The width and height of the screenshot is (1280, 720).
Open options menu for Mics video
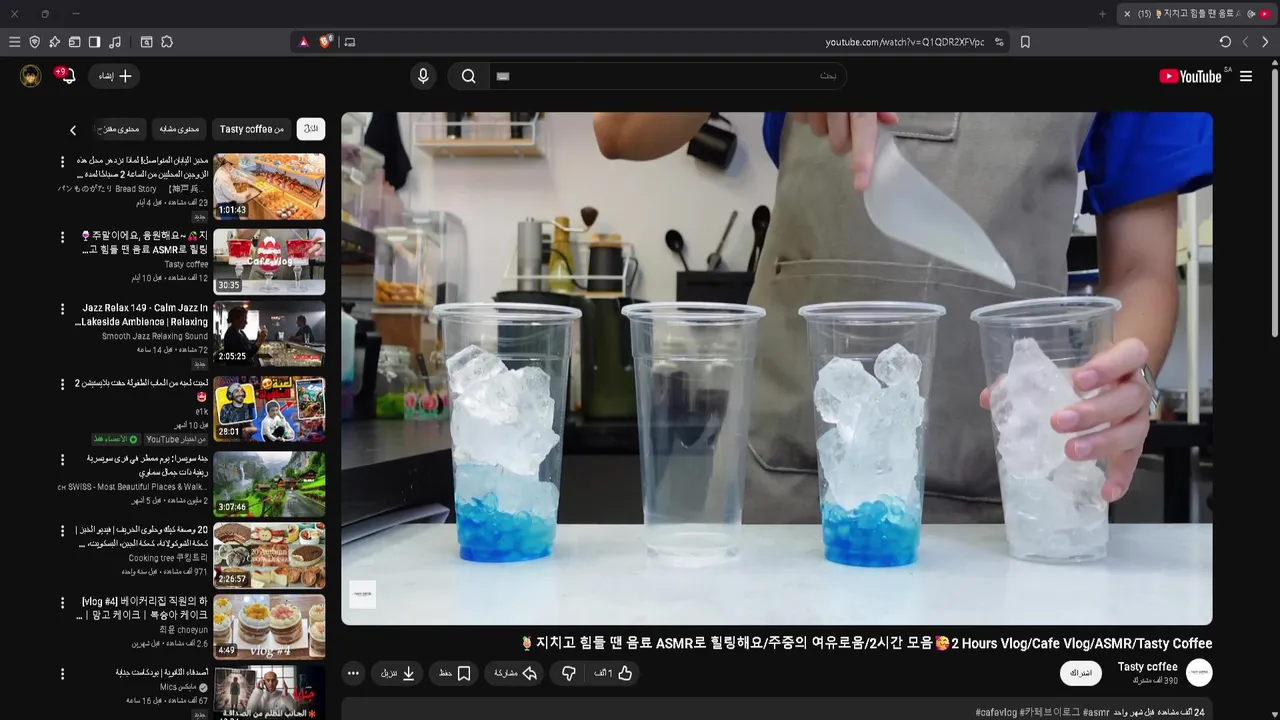pyautogui.click(x=62, y=674)
